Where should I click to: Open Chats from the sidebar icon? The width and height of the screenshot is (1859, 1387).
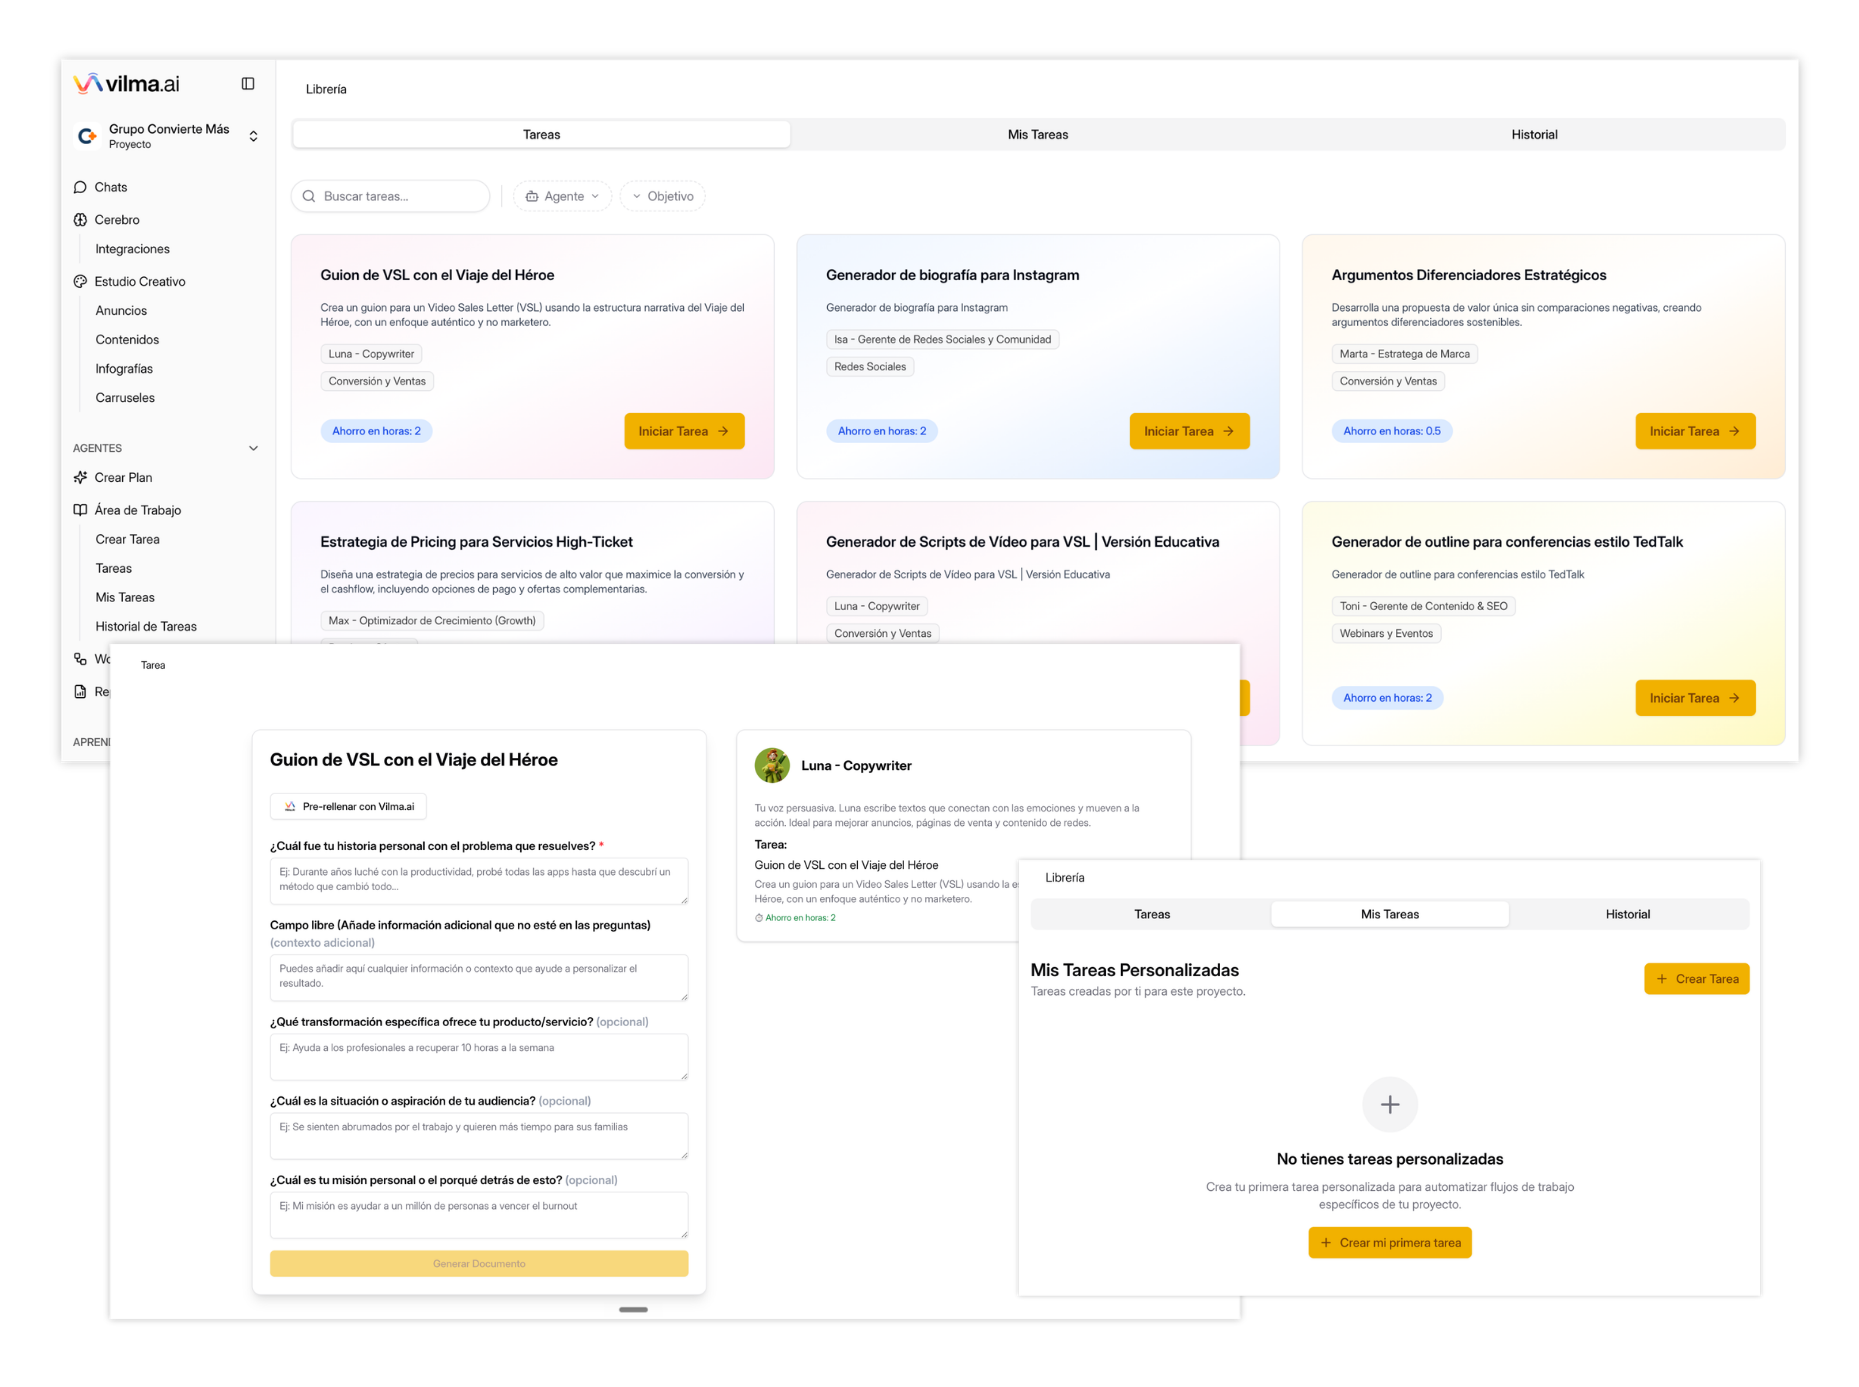pos(80,187)
